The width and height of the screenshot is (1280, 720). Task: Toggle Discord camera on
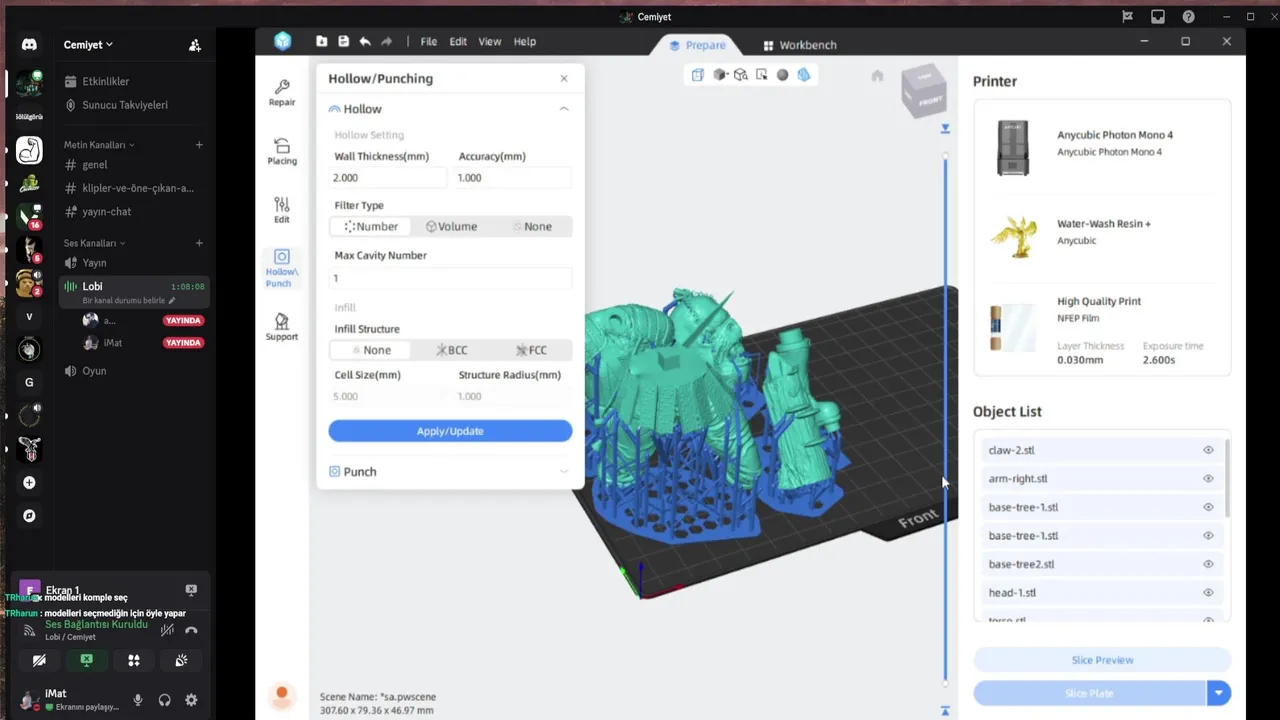coord(39,660)
